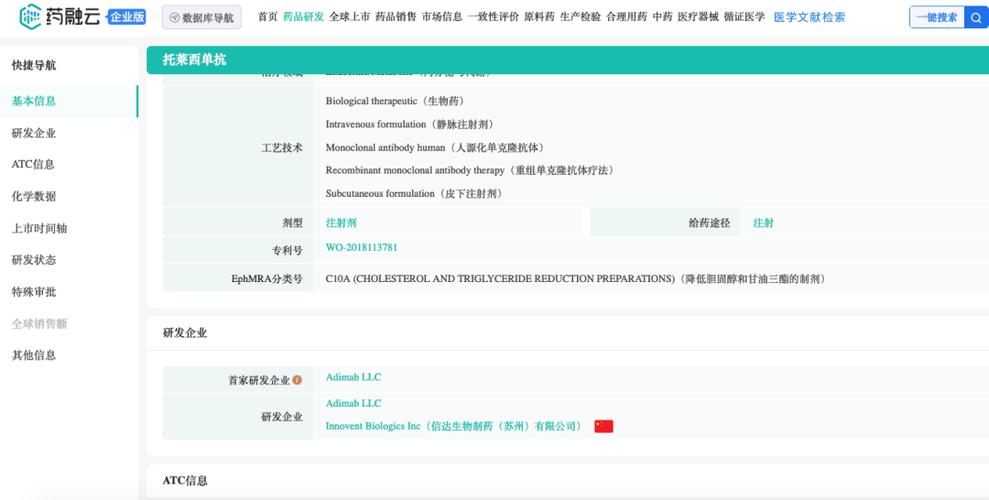Select ATC信息 in quick navigation
989x500 pixels.
(x=33, y=165)
